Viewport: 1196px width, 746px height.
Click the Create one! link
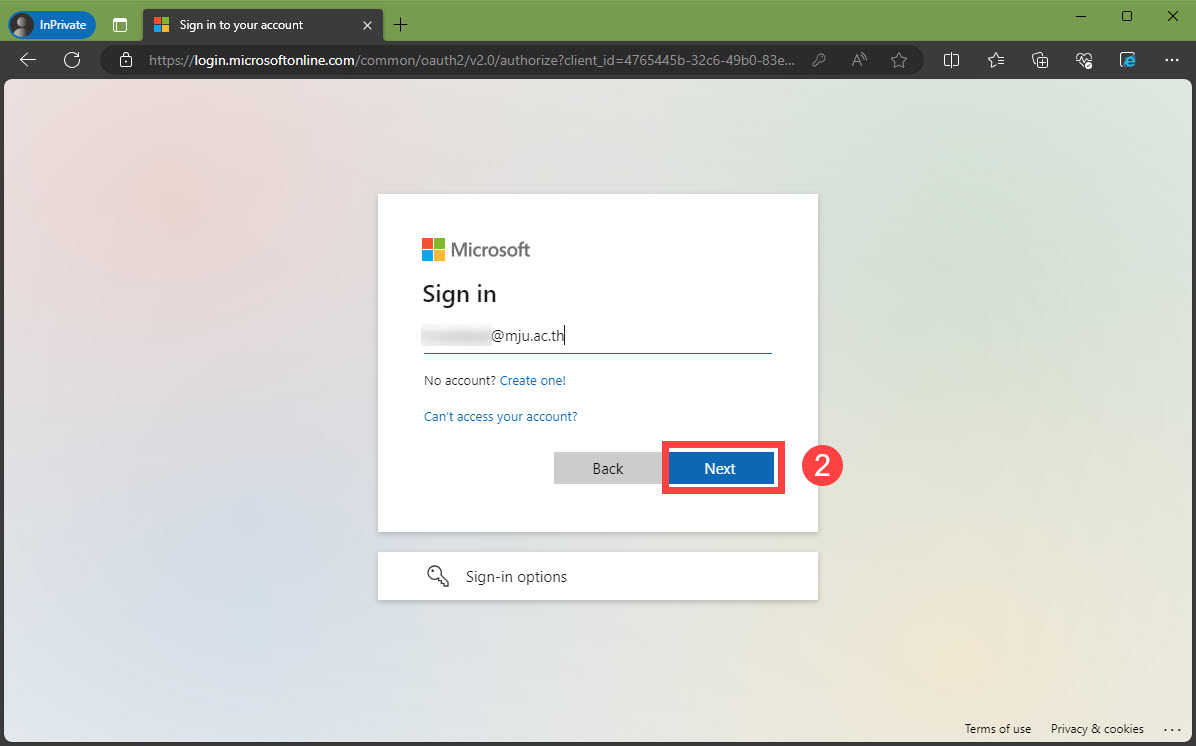tap(532, 381)
